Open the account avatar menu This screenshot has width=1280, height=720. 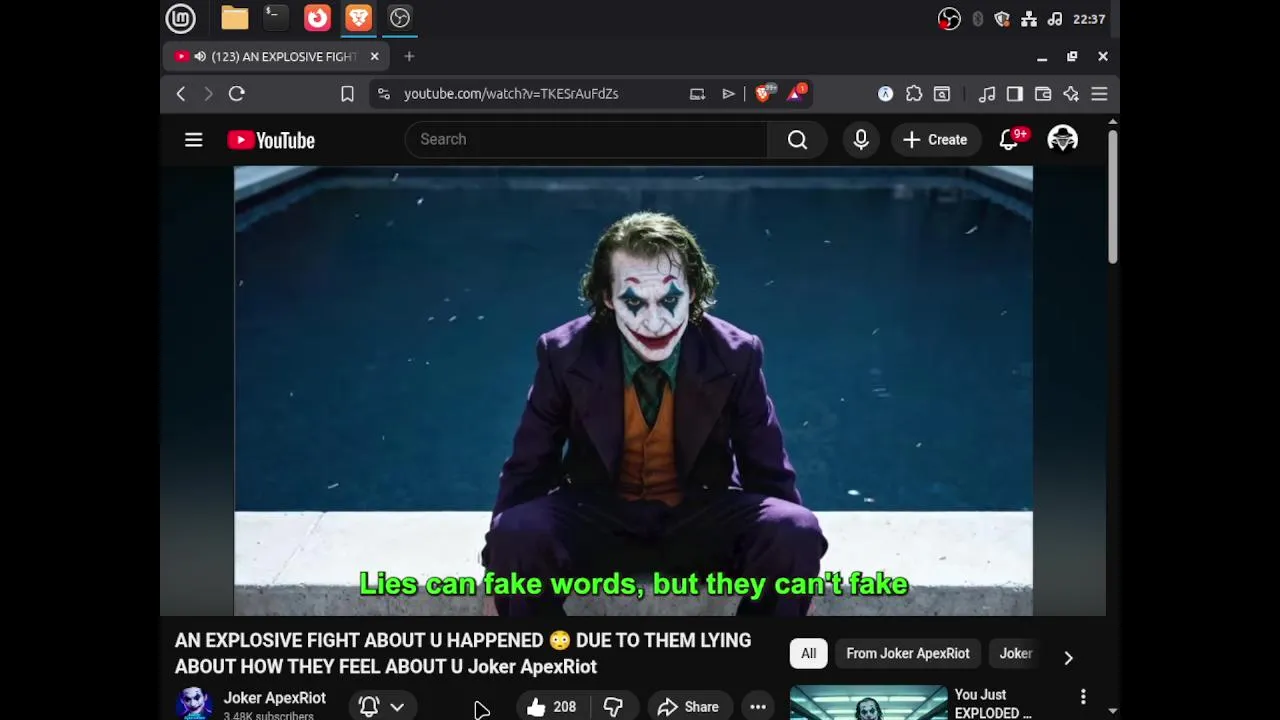(1062, 139)
